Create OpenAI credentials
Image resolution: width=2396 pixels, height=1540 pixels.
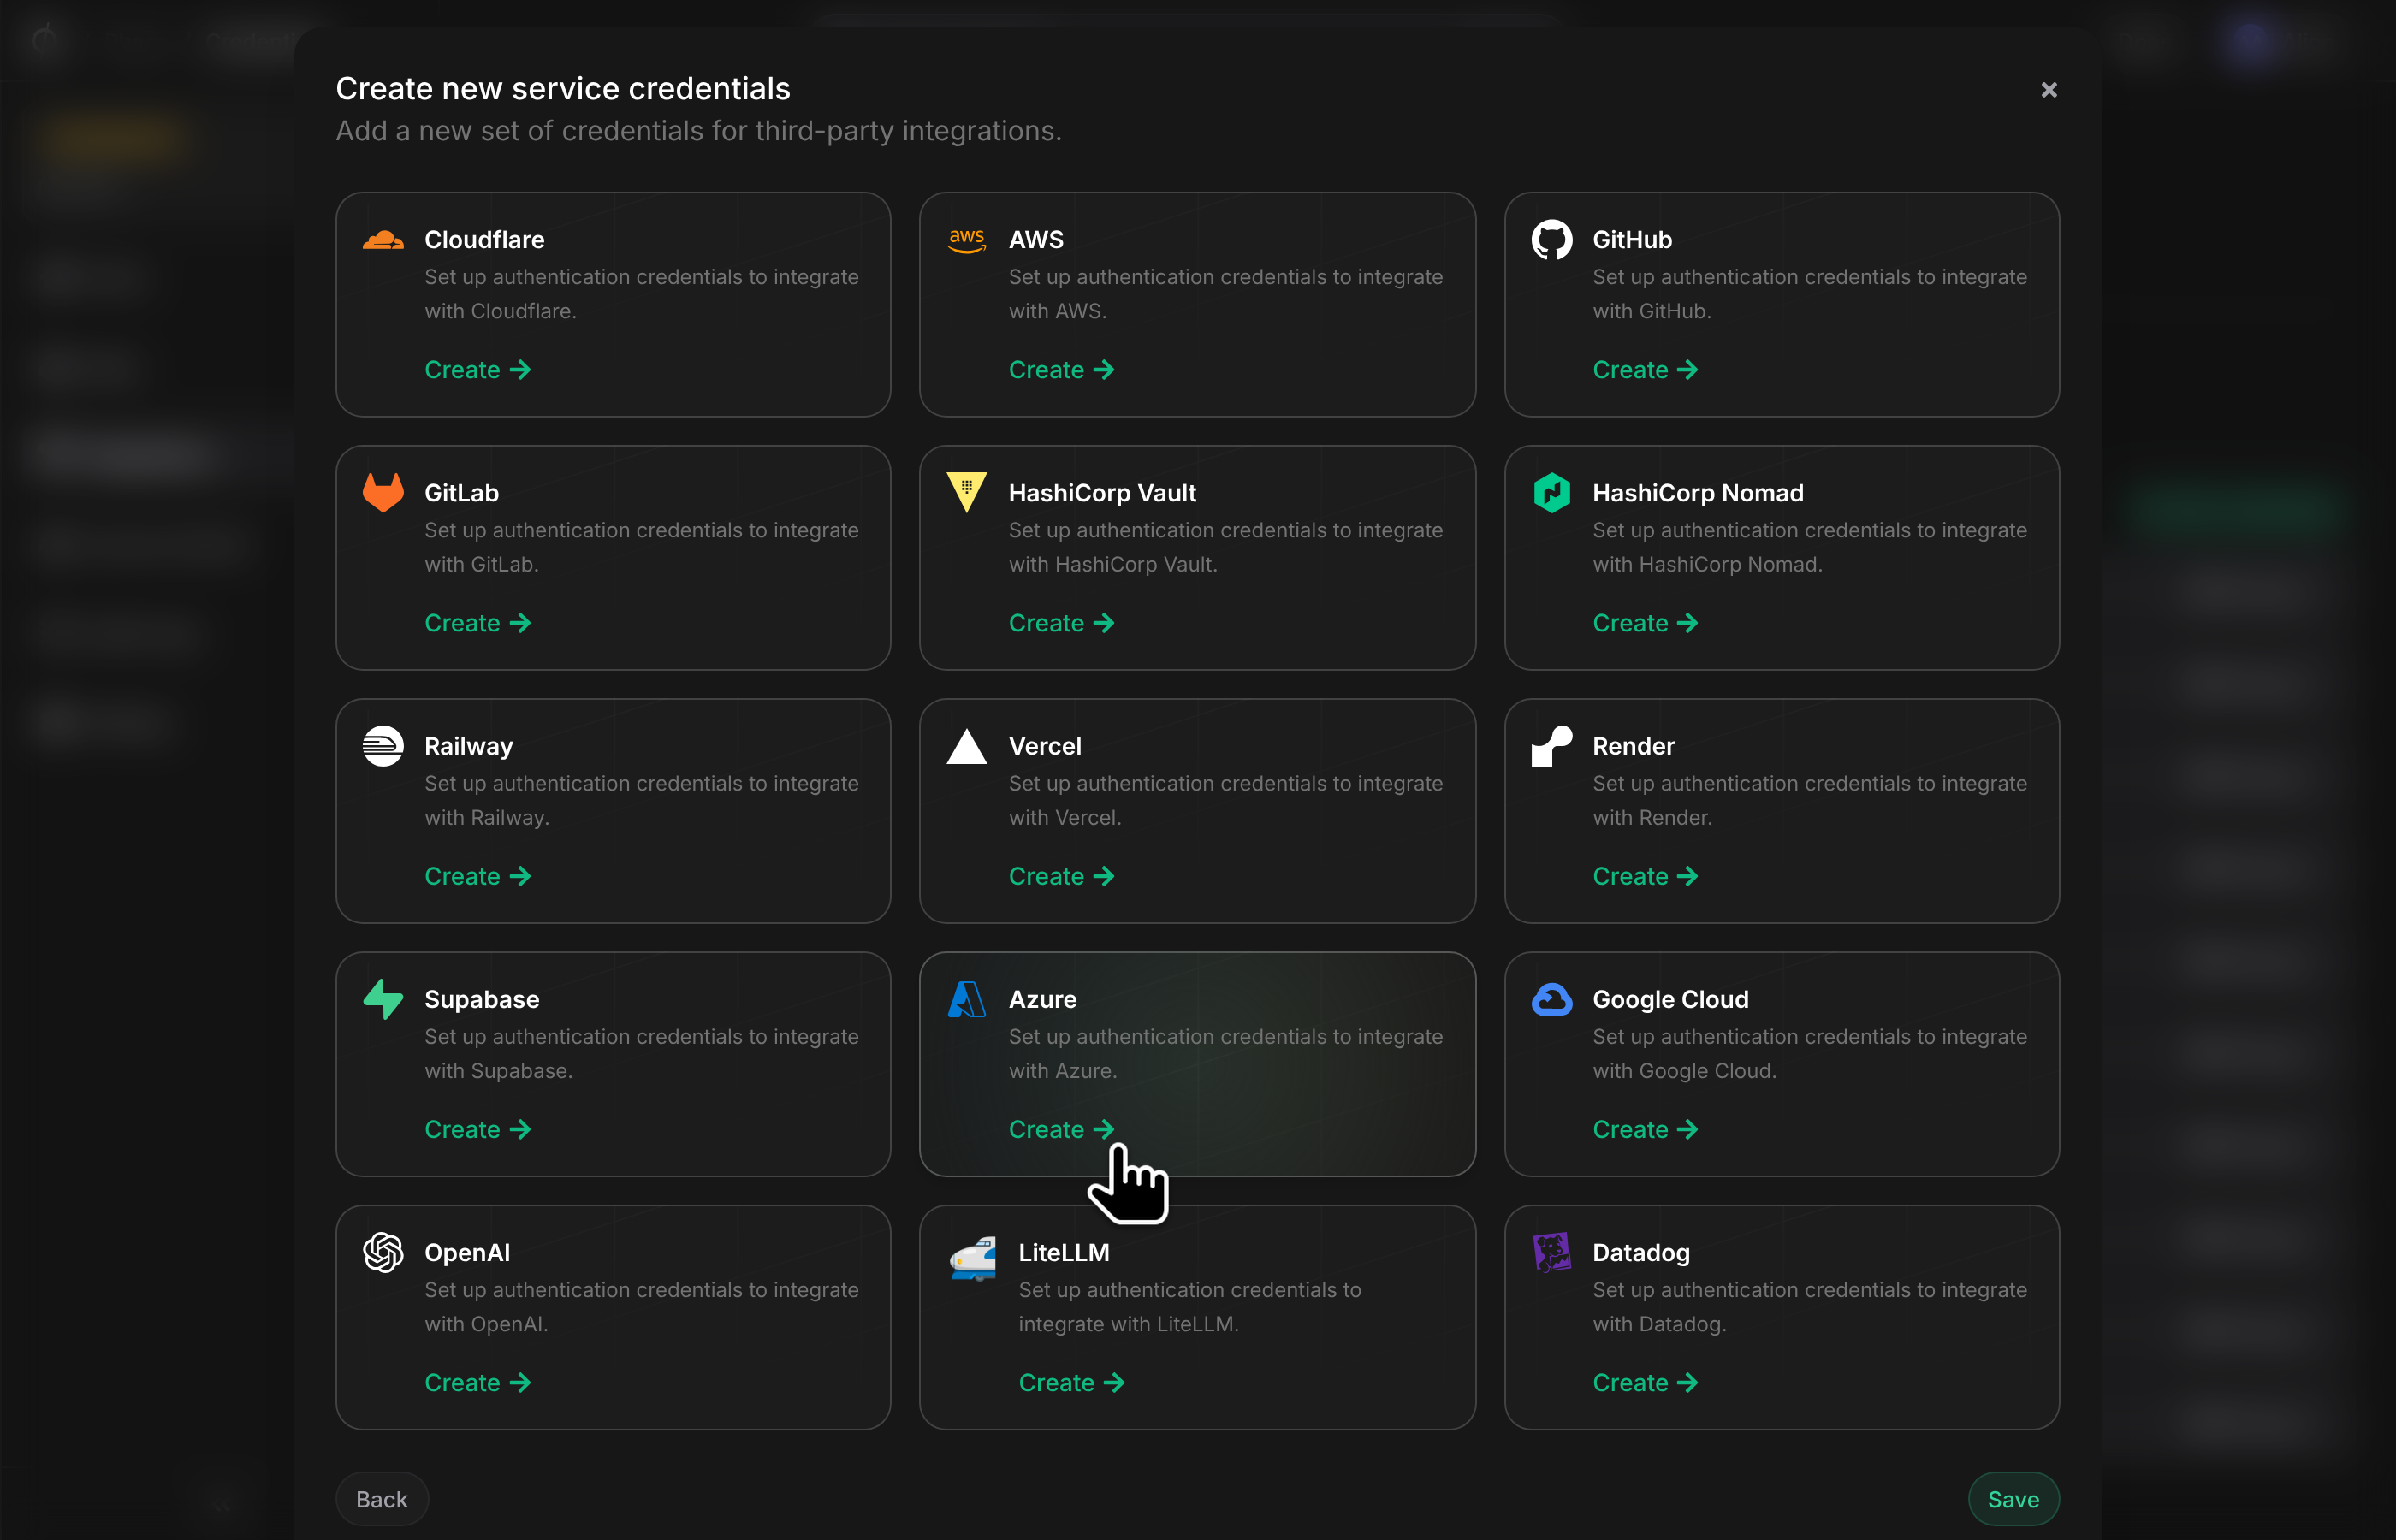click(477, 1383)
